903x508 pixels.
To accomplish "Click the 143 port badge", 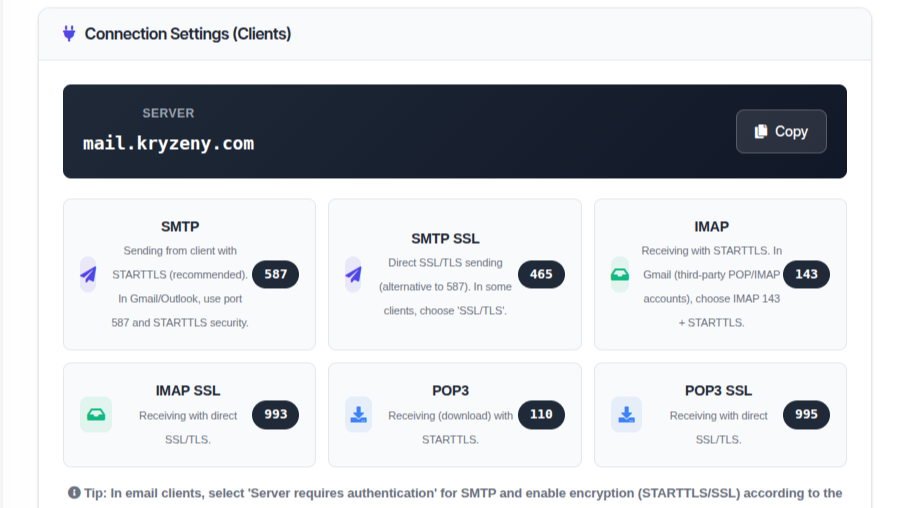I will [x=806, y=274].
